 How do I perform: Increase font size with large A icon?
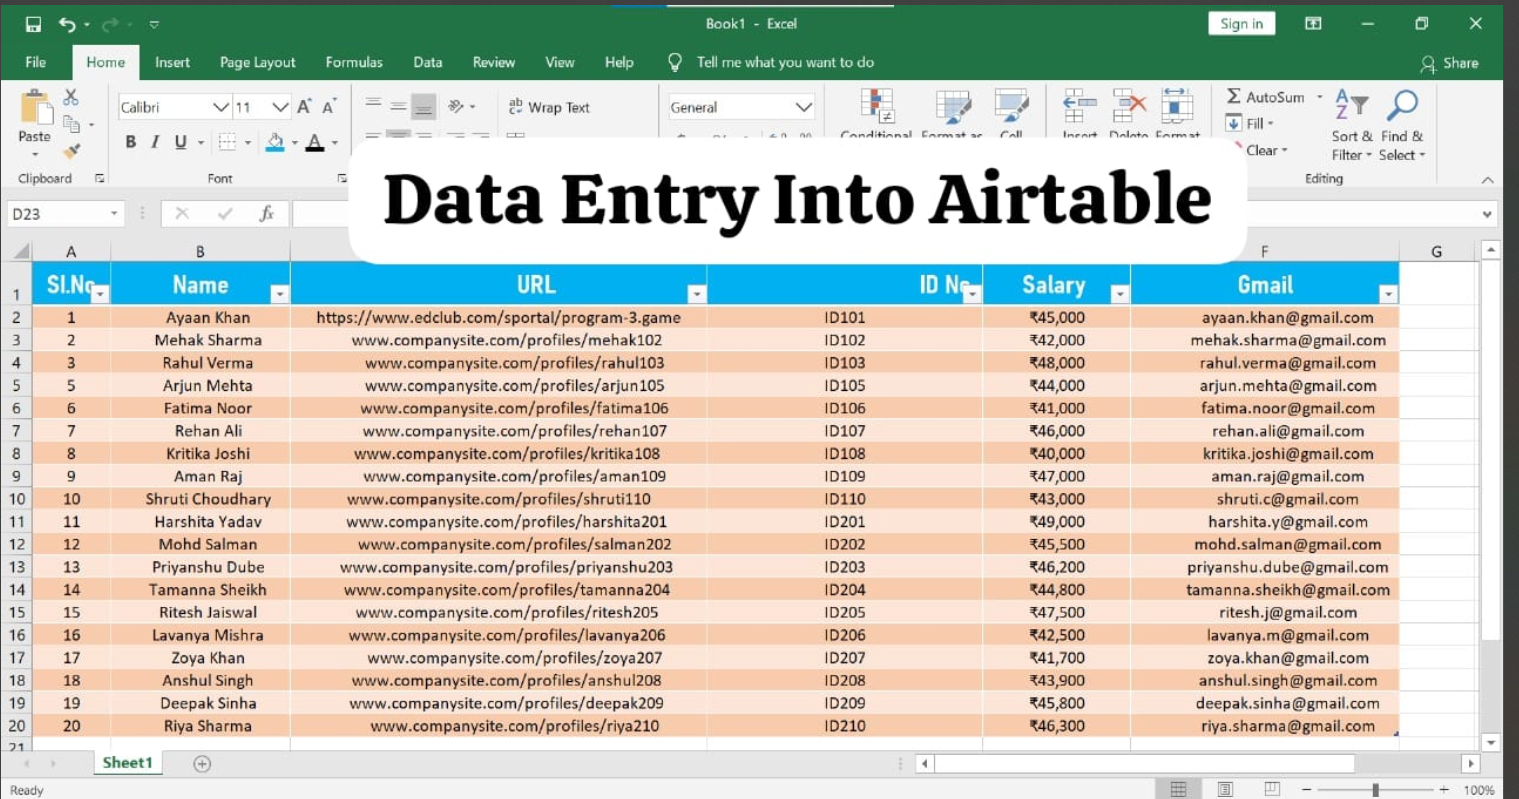pos(304,106)
